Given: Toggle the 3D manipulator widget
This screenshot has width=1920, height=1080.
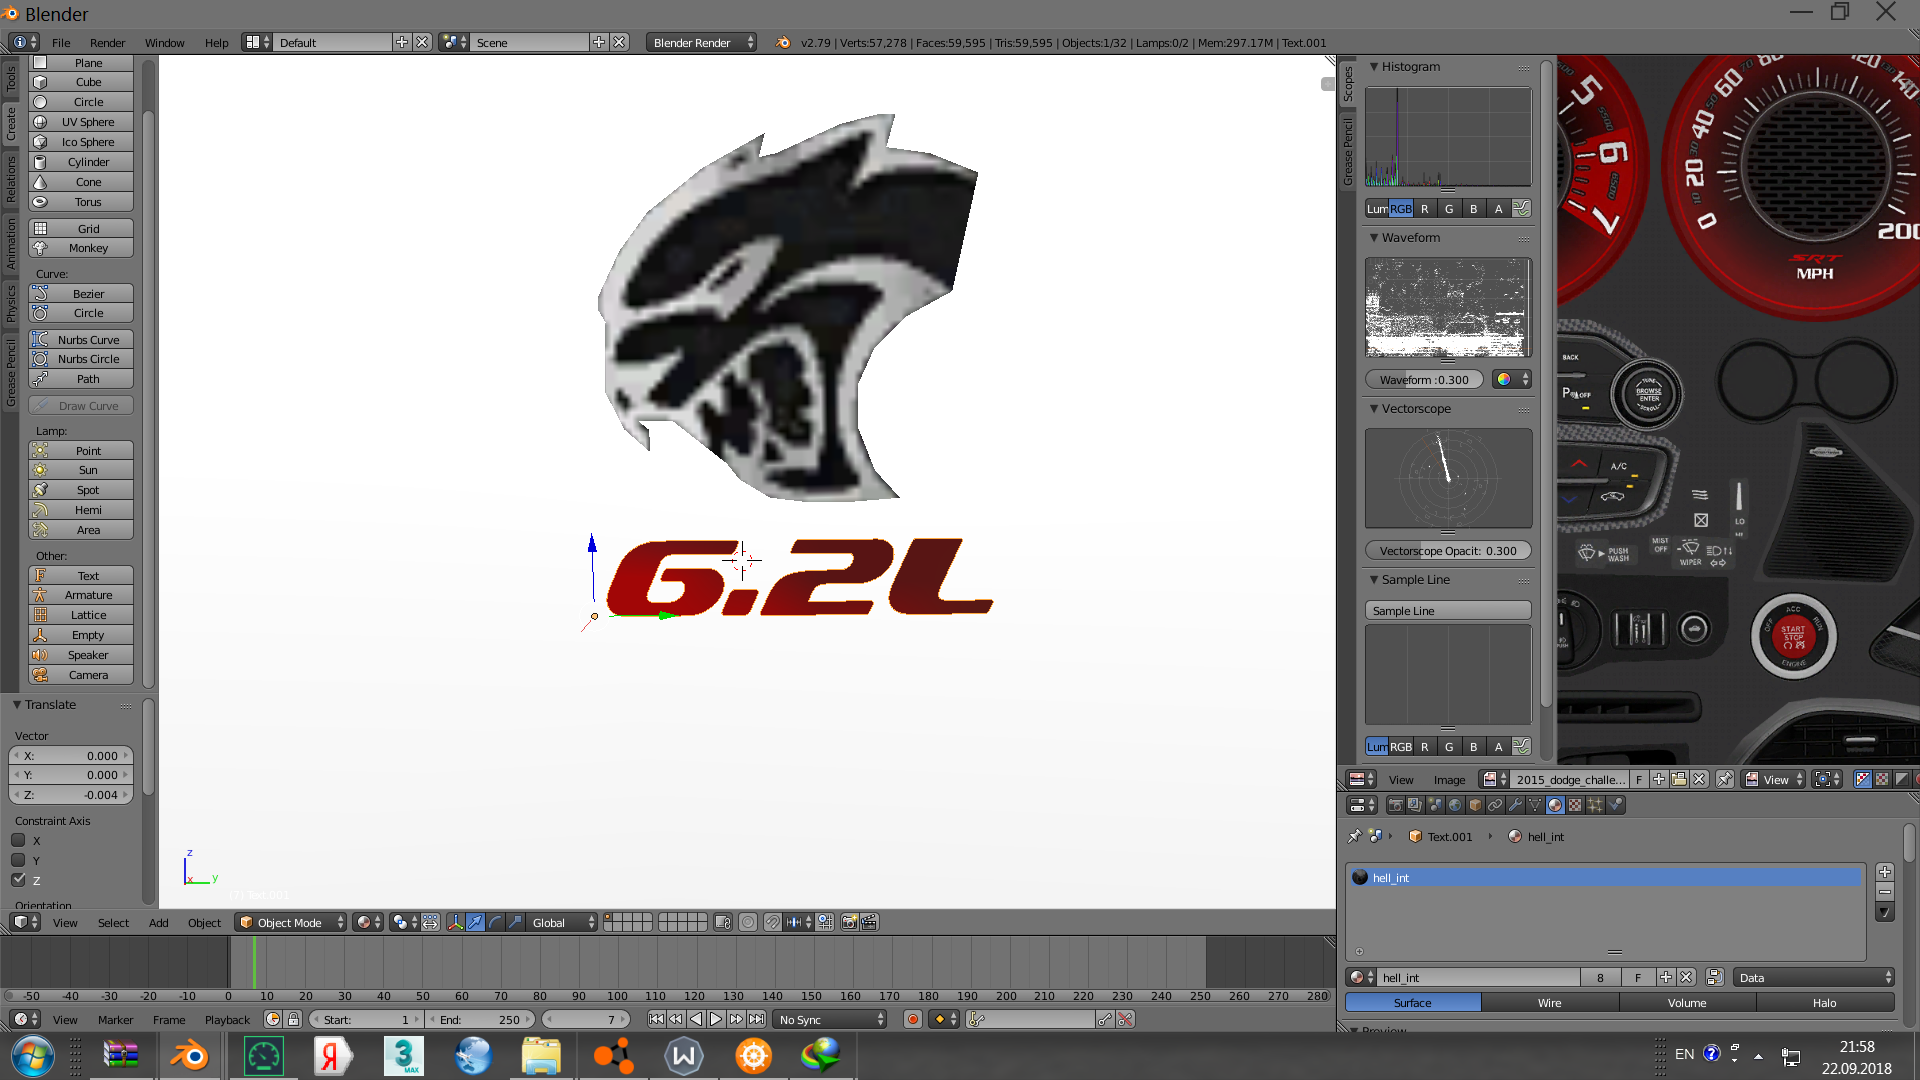Looking at the screenshot, I should pyautogui.click(x=455, y=922).
